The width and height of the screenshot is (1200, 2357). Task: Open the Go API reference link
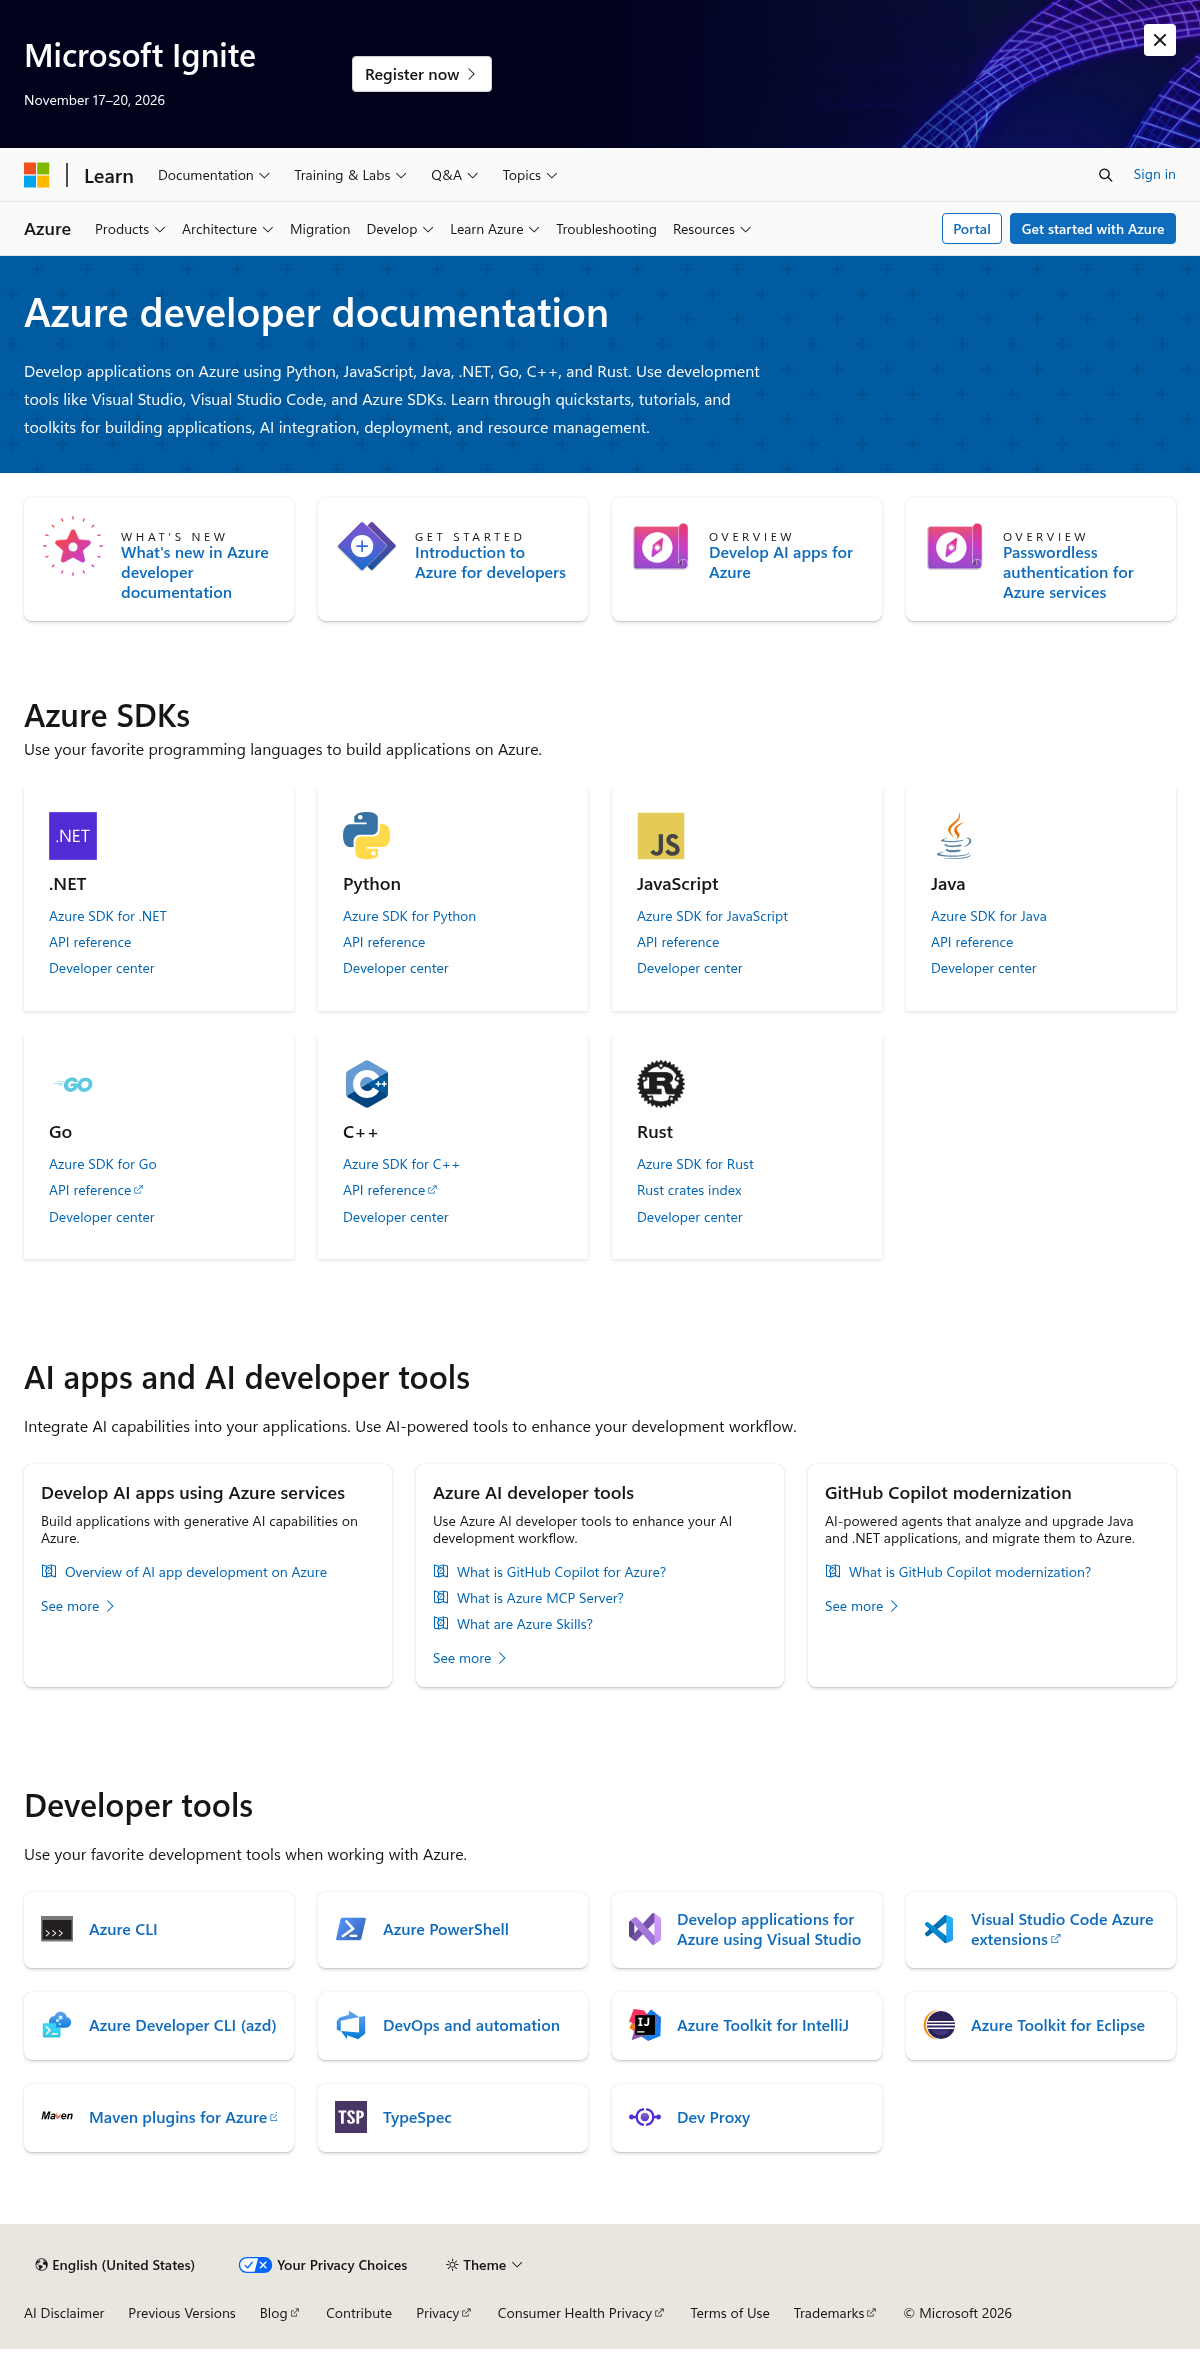96,1190
